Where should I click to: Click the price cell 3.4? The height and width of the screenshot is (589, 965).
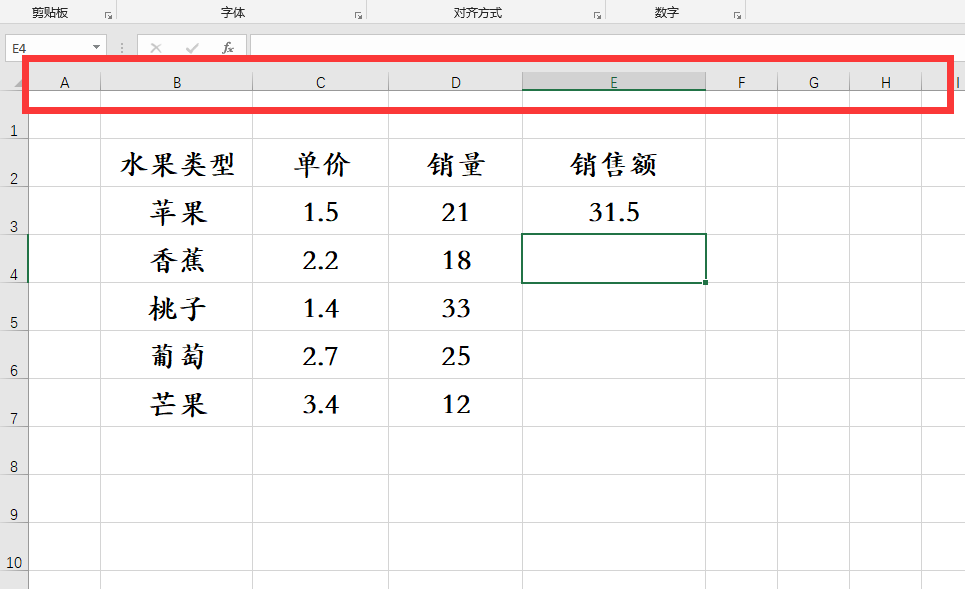tap(321, 403)
